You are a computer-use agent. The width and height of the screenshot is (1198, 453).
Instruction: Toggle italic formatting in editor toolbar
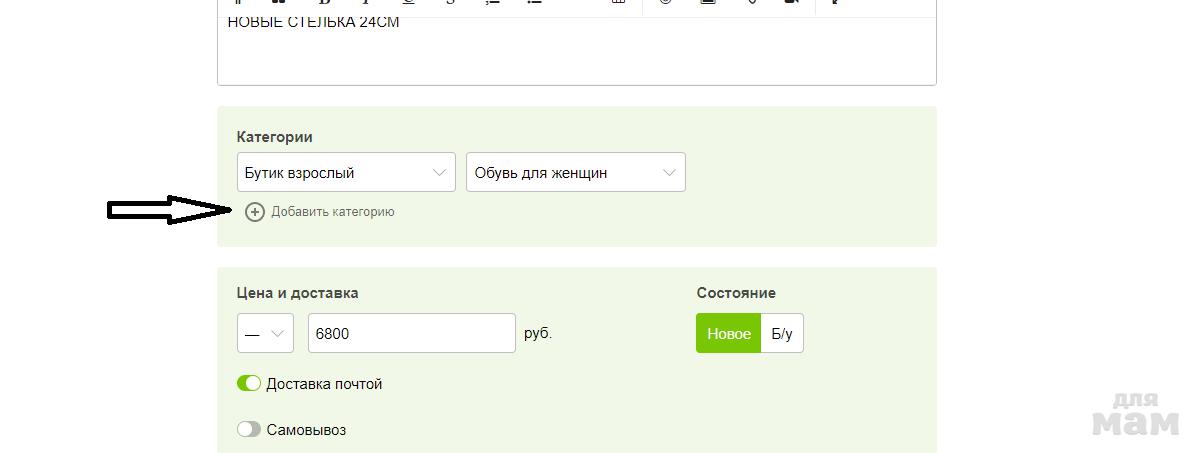365,3
